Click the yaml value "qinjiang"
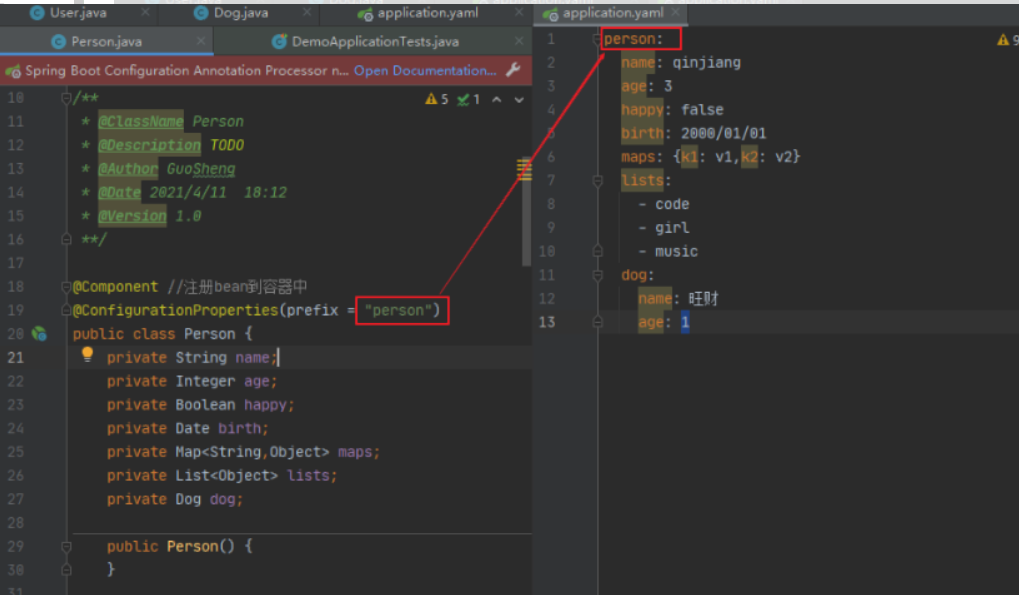 click(x=706, y=63)
